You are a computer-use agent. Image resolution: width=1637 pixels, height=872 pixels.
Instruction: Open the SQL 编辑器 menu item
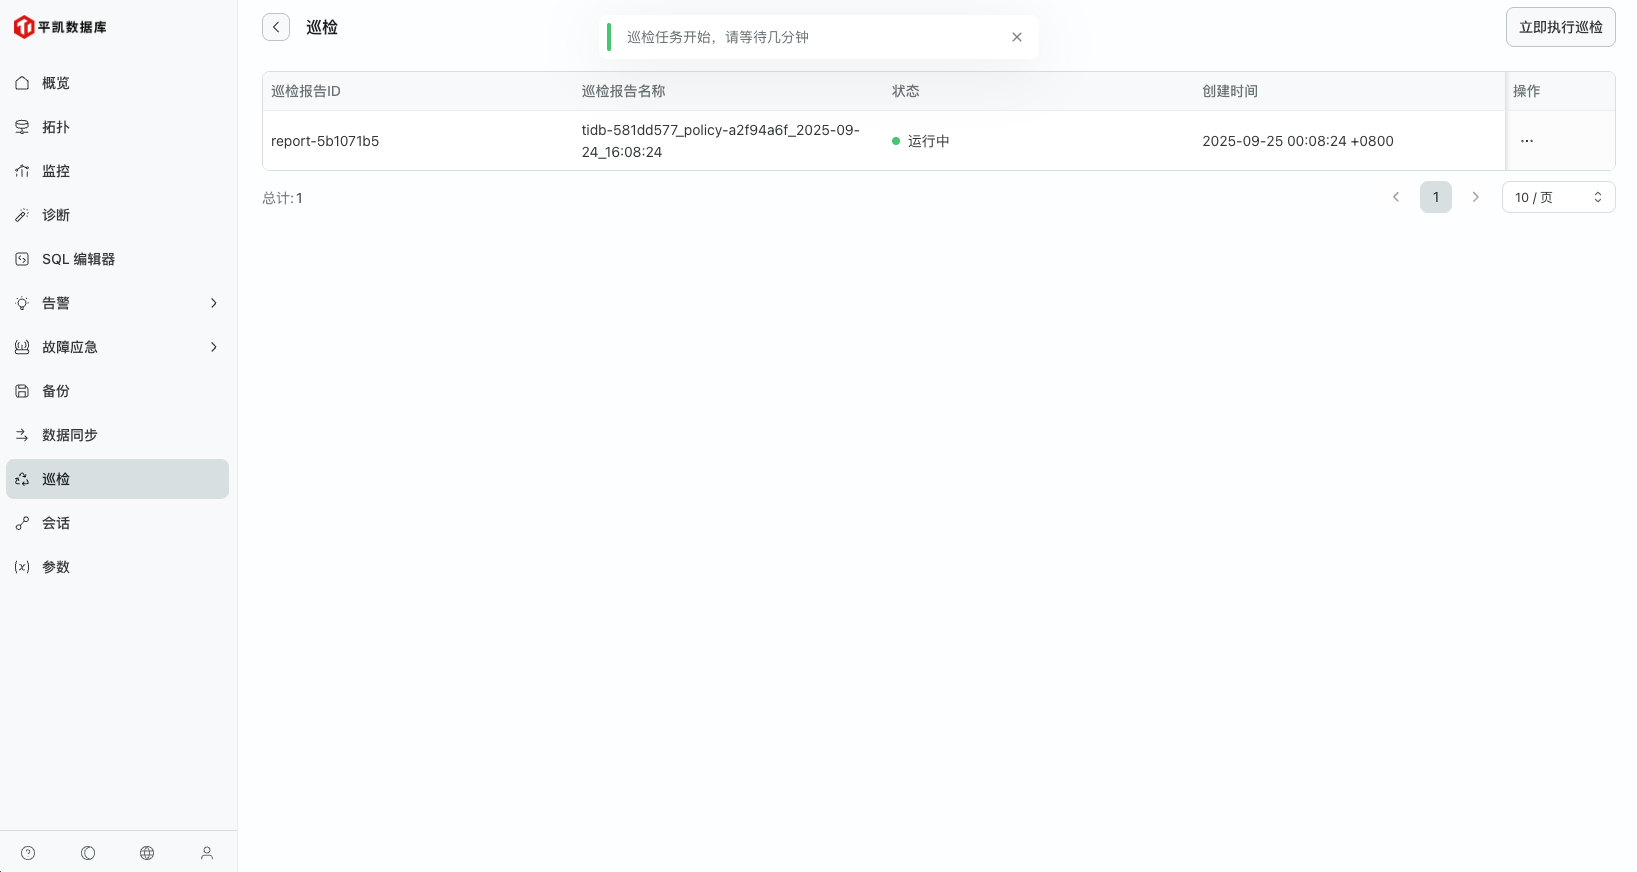78,259
